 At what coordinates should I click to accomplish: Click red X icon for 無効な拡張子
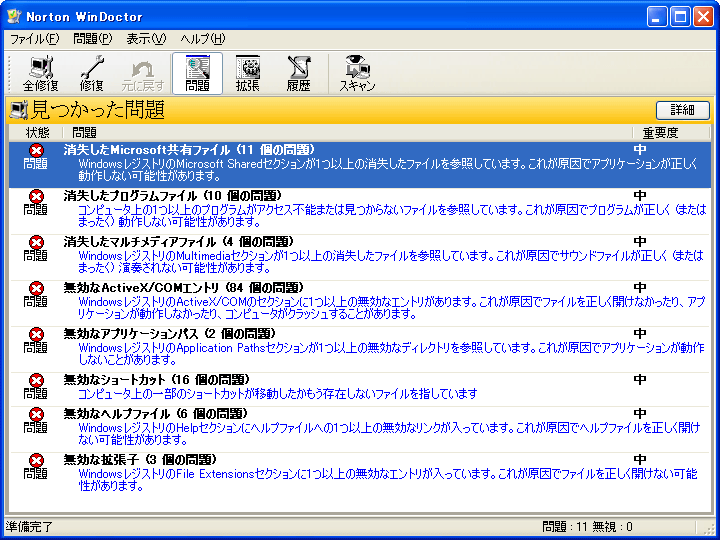pos(36,460)
